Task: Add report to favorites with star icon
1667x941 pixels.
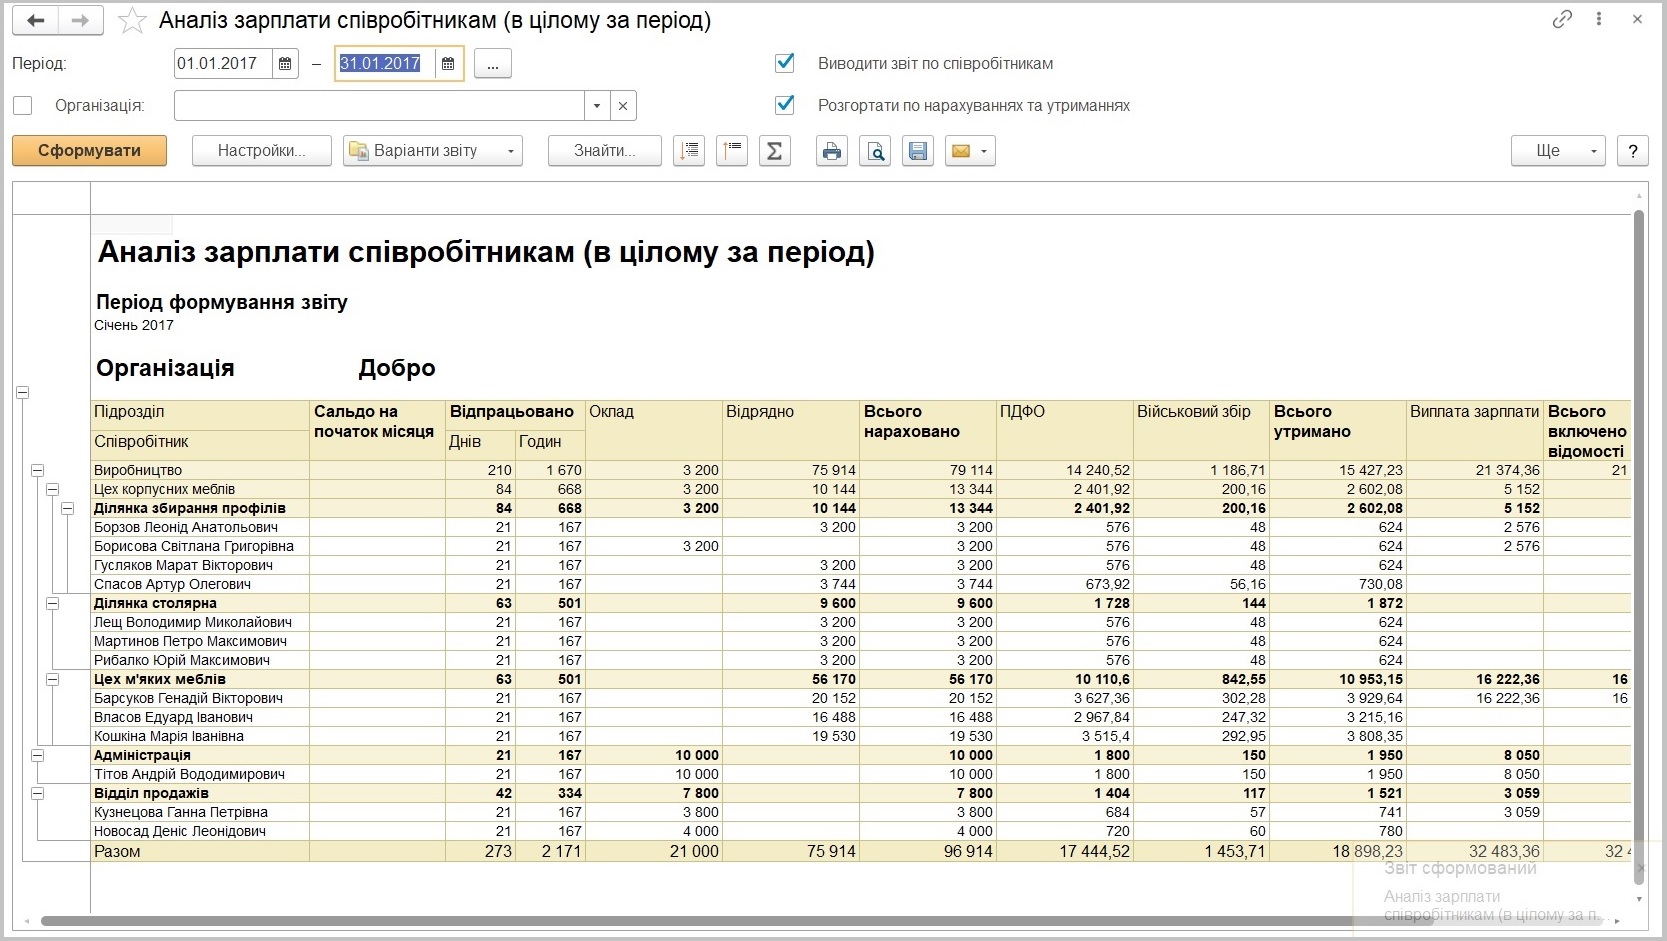Action: coord(132,21)
